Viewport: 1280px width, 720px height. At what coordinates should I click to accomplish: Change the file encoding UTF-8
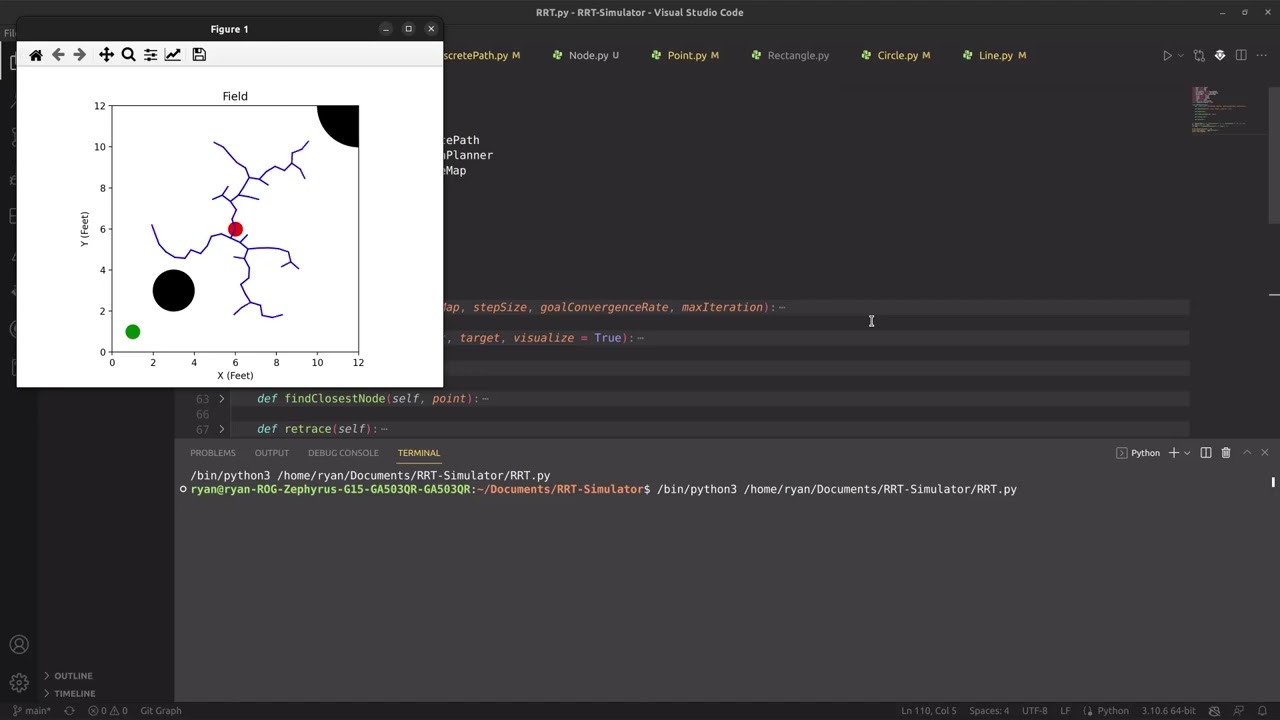coord(1034,711)
